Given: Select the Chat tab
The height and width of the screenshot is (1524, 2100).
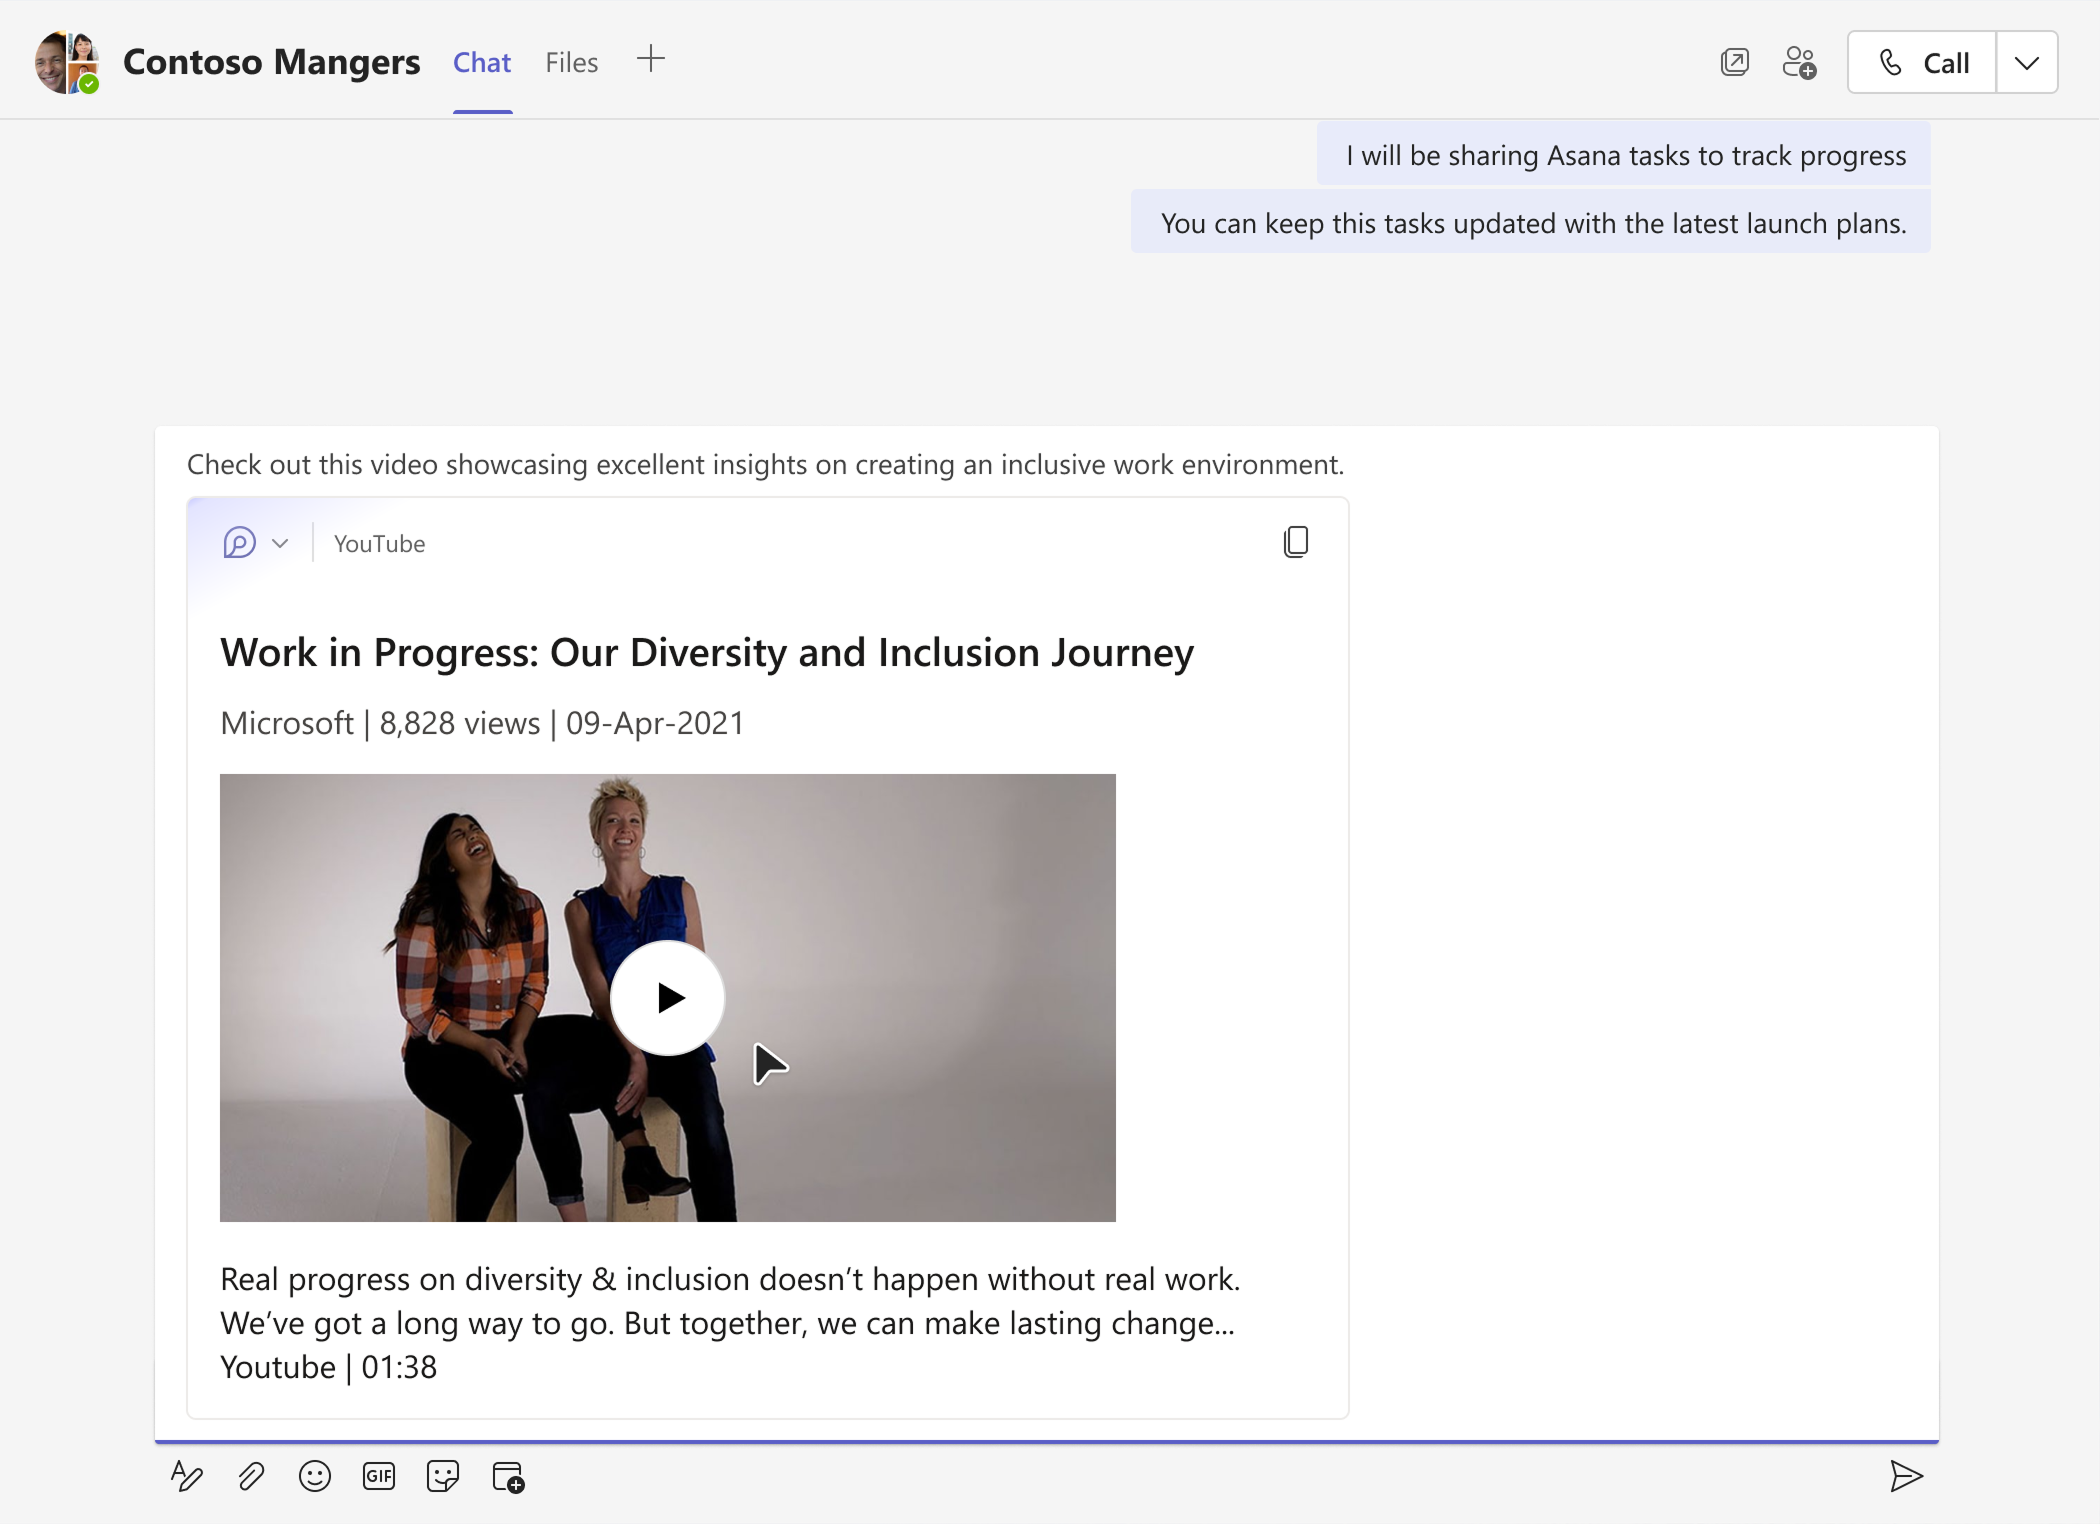Looking at the screenshot, I should 482,62.
